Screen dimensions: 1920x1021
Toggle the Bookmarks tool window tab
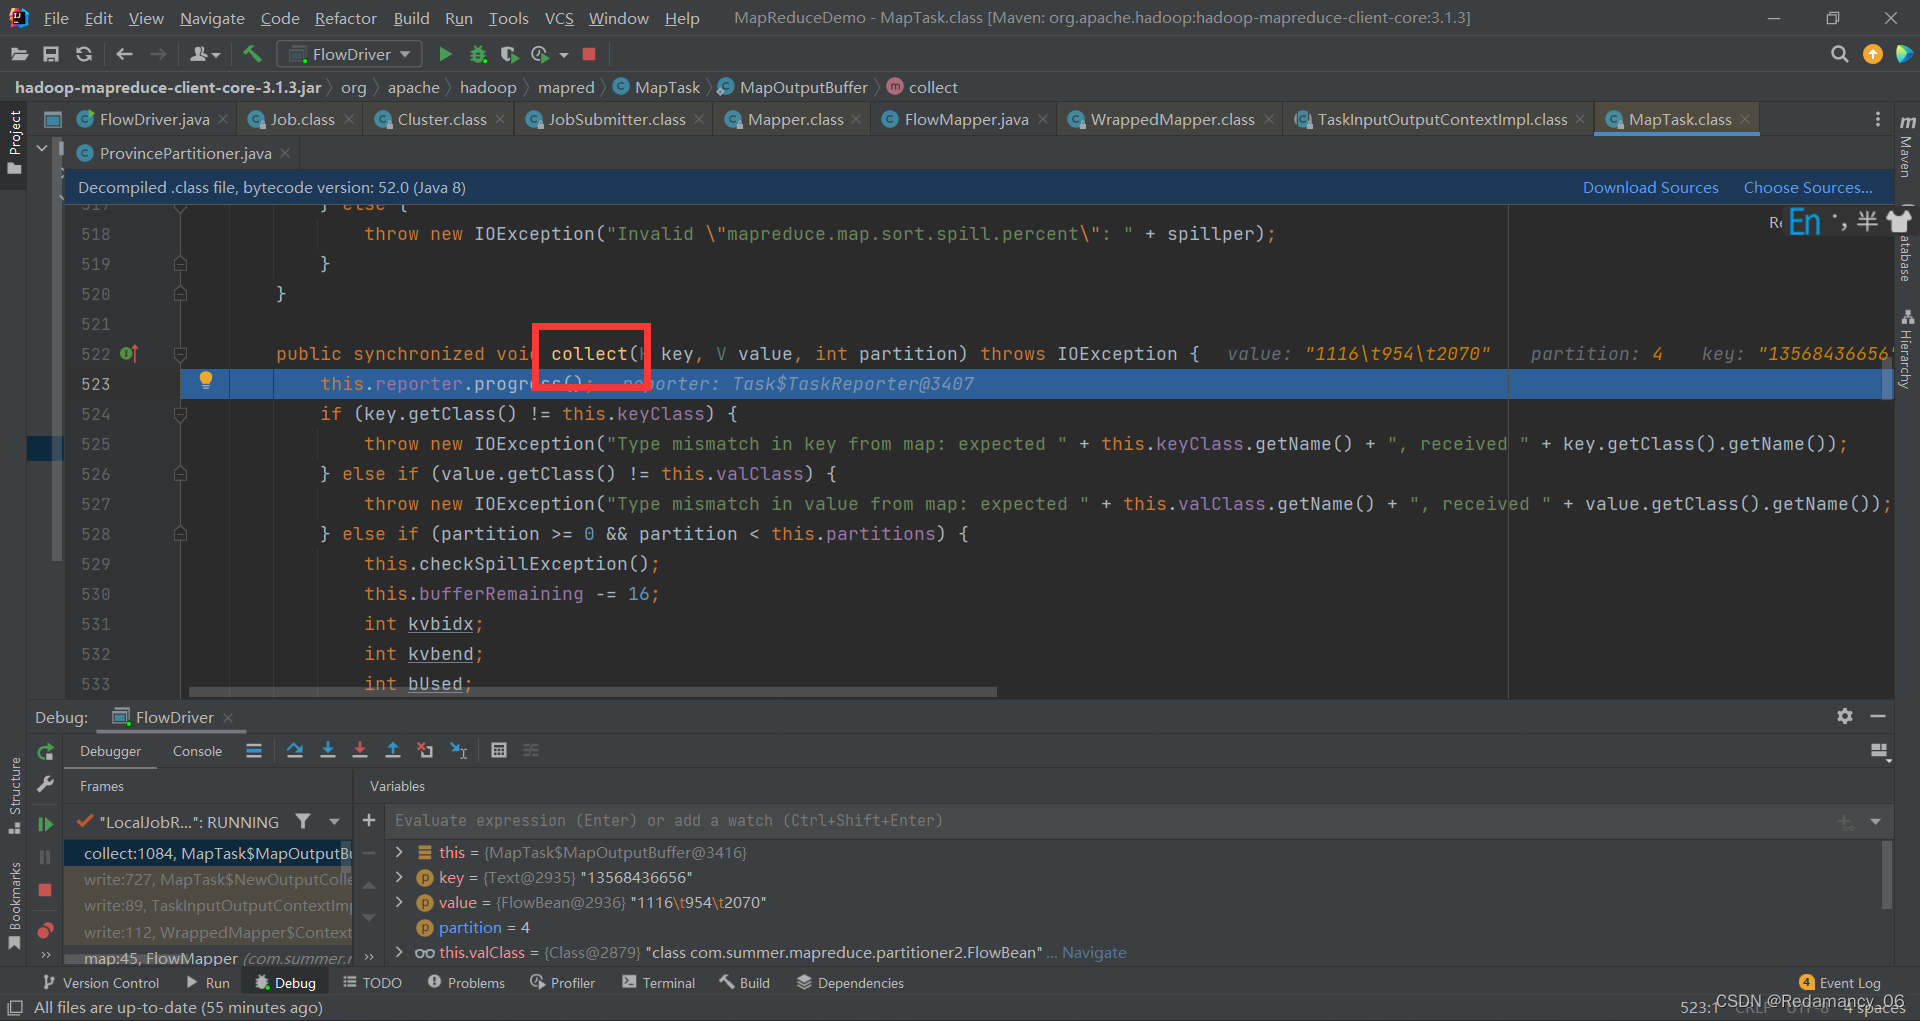tap(14, 905)
